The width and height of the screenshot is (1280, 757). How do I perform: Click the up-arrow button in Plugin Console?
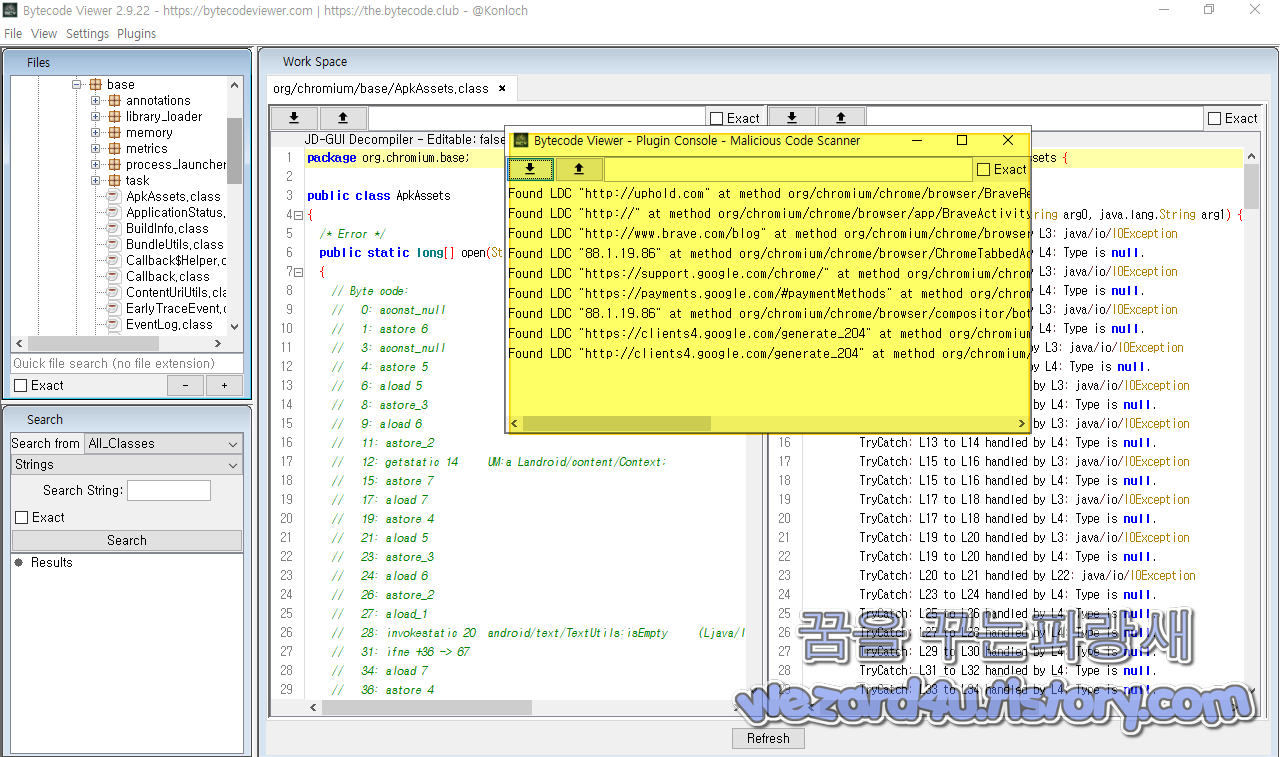click(579, 169)
